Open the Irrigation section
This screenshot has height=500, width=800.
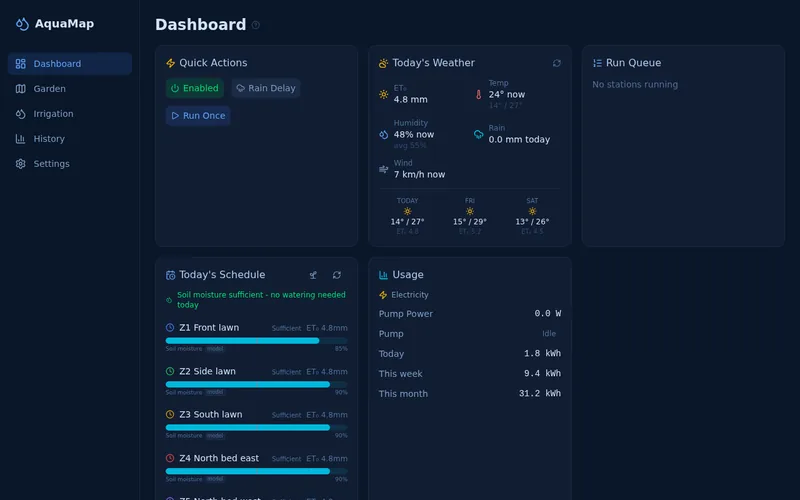70,114
